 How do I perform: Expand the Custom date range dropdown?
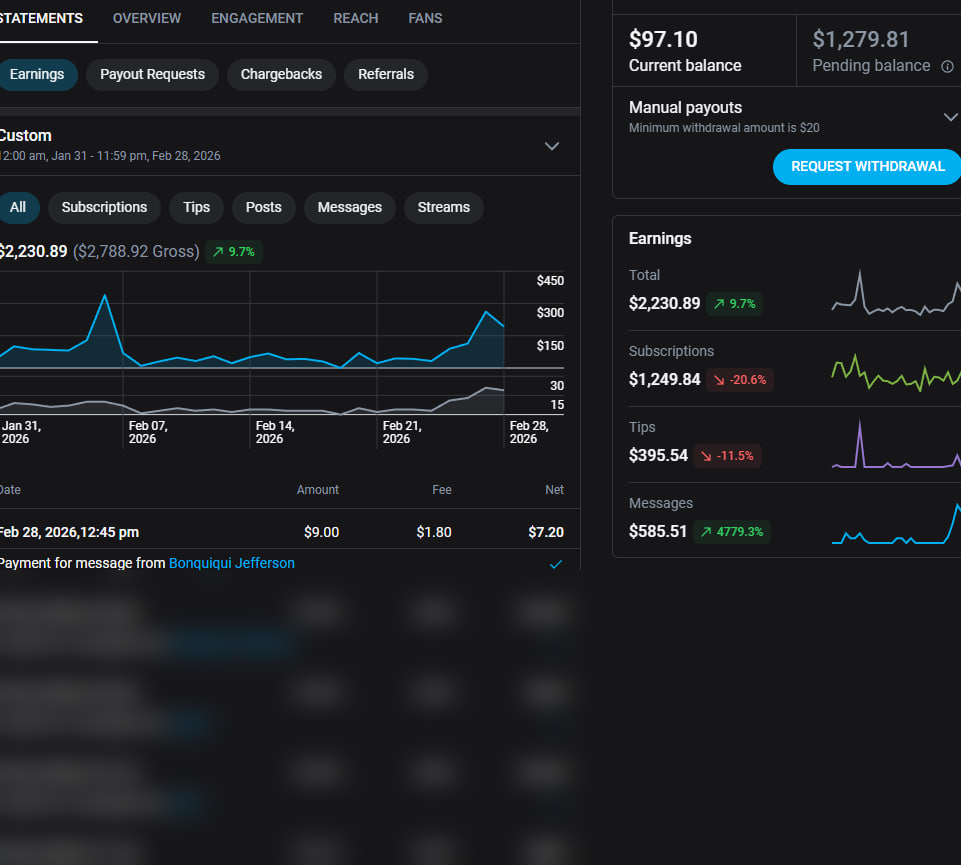551,146
